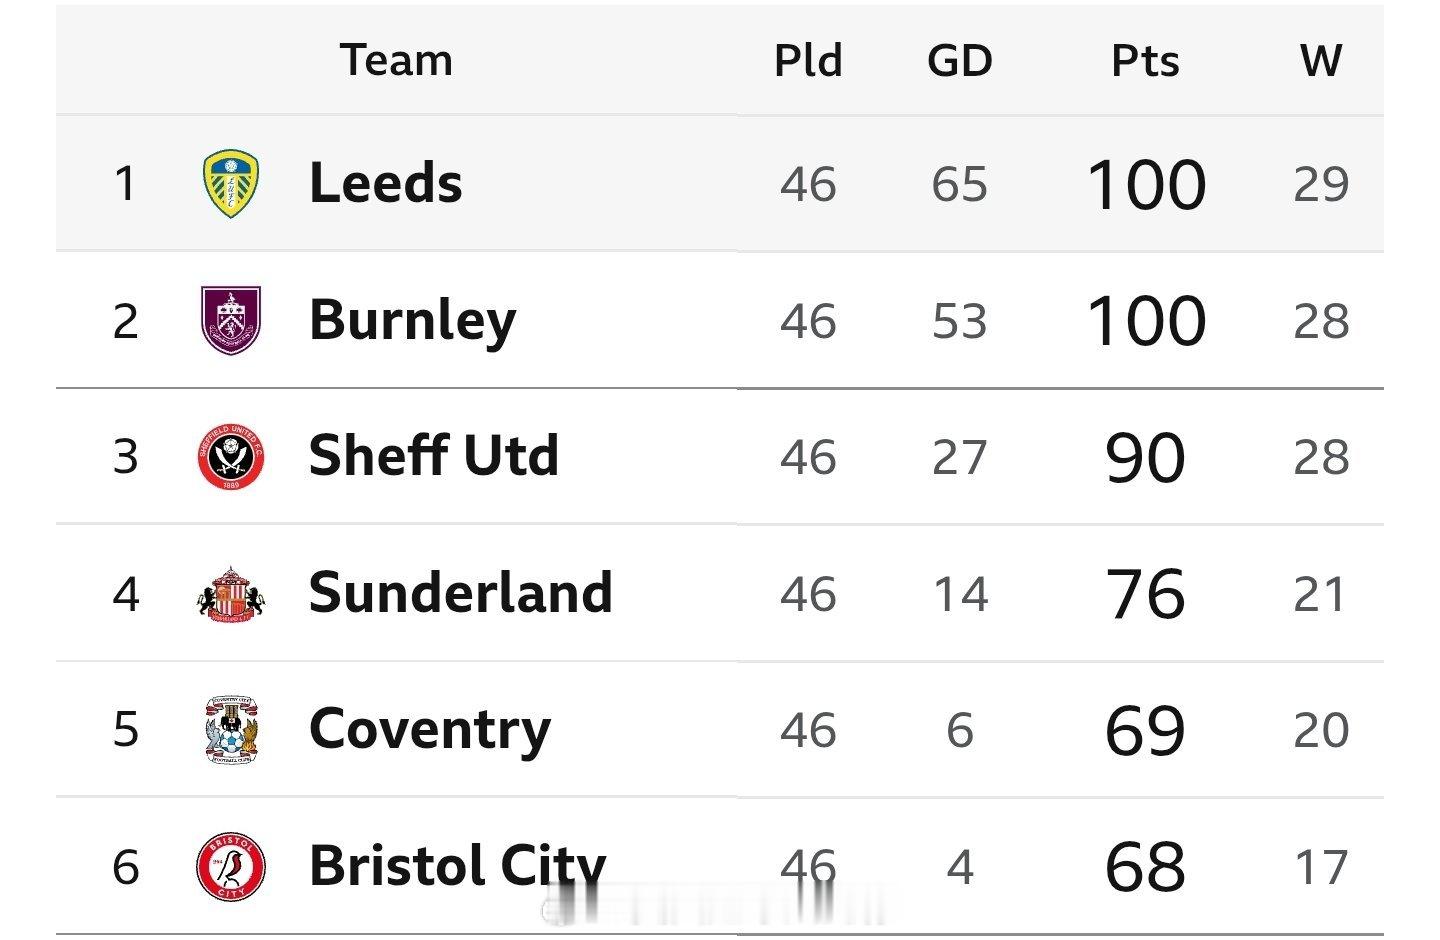1440x940 pixels.
Task: Click the Sheffield United club crest
Action: pyautogui.click(x=231, y=457)
